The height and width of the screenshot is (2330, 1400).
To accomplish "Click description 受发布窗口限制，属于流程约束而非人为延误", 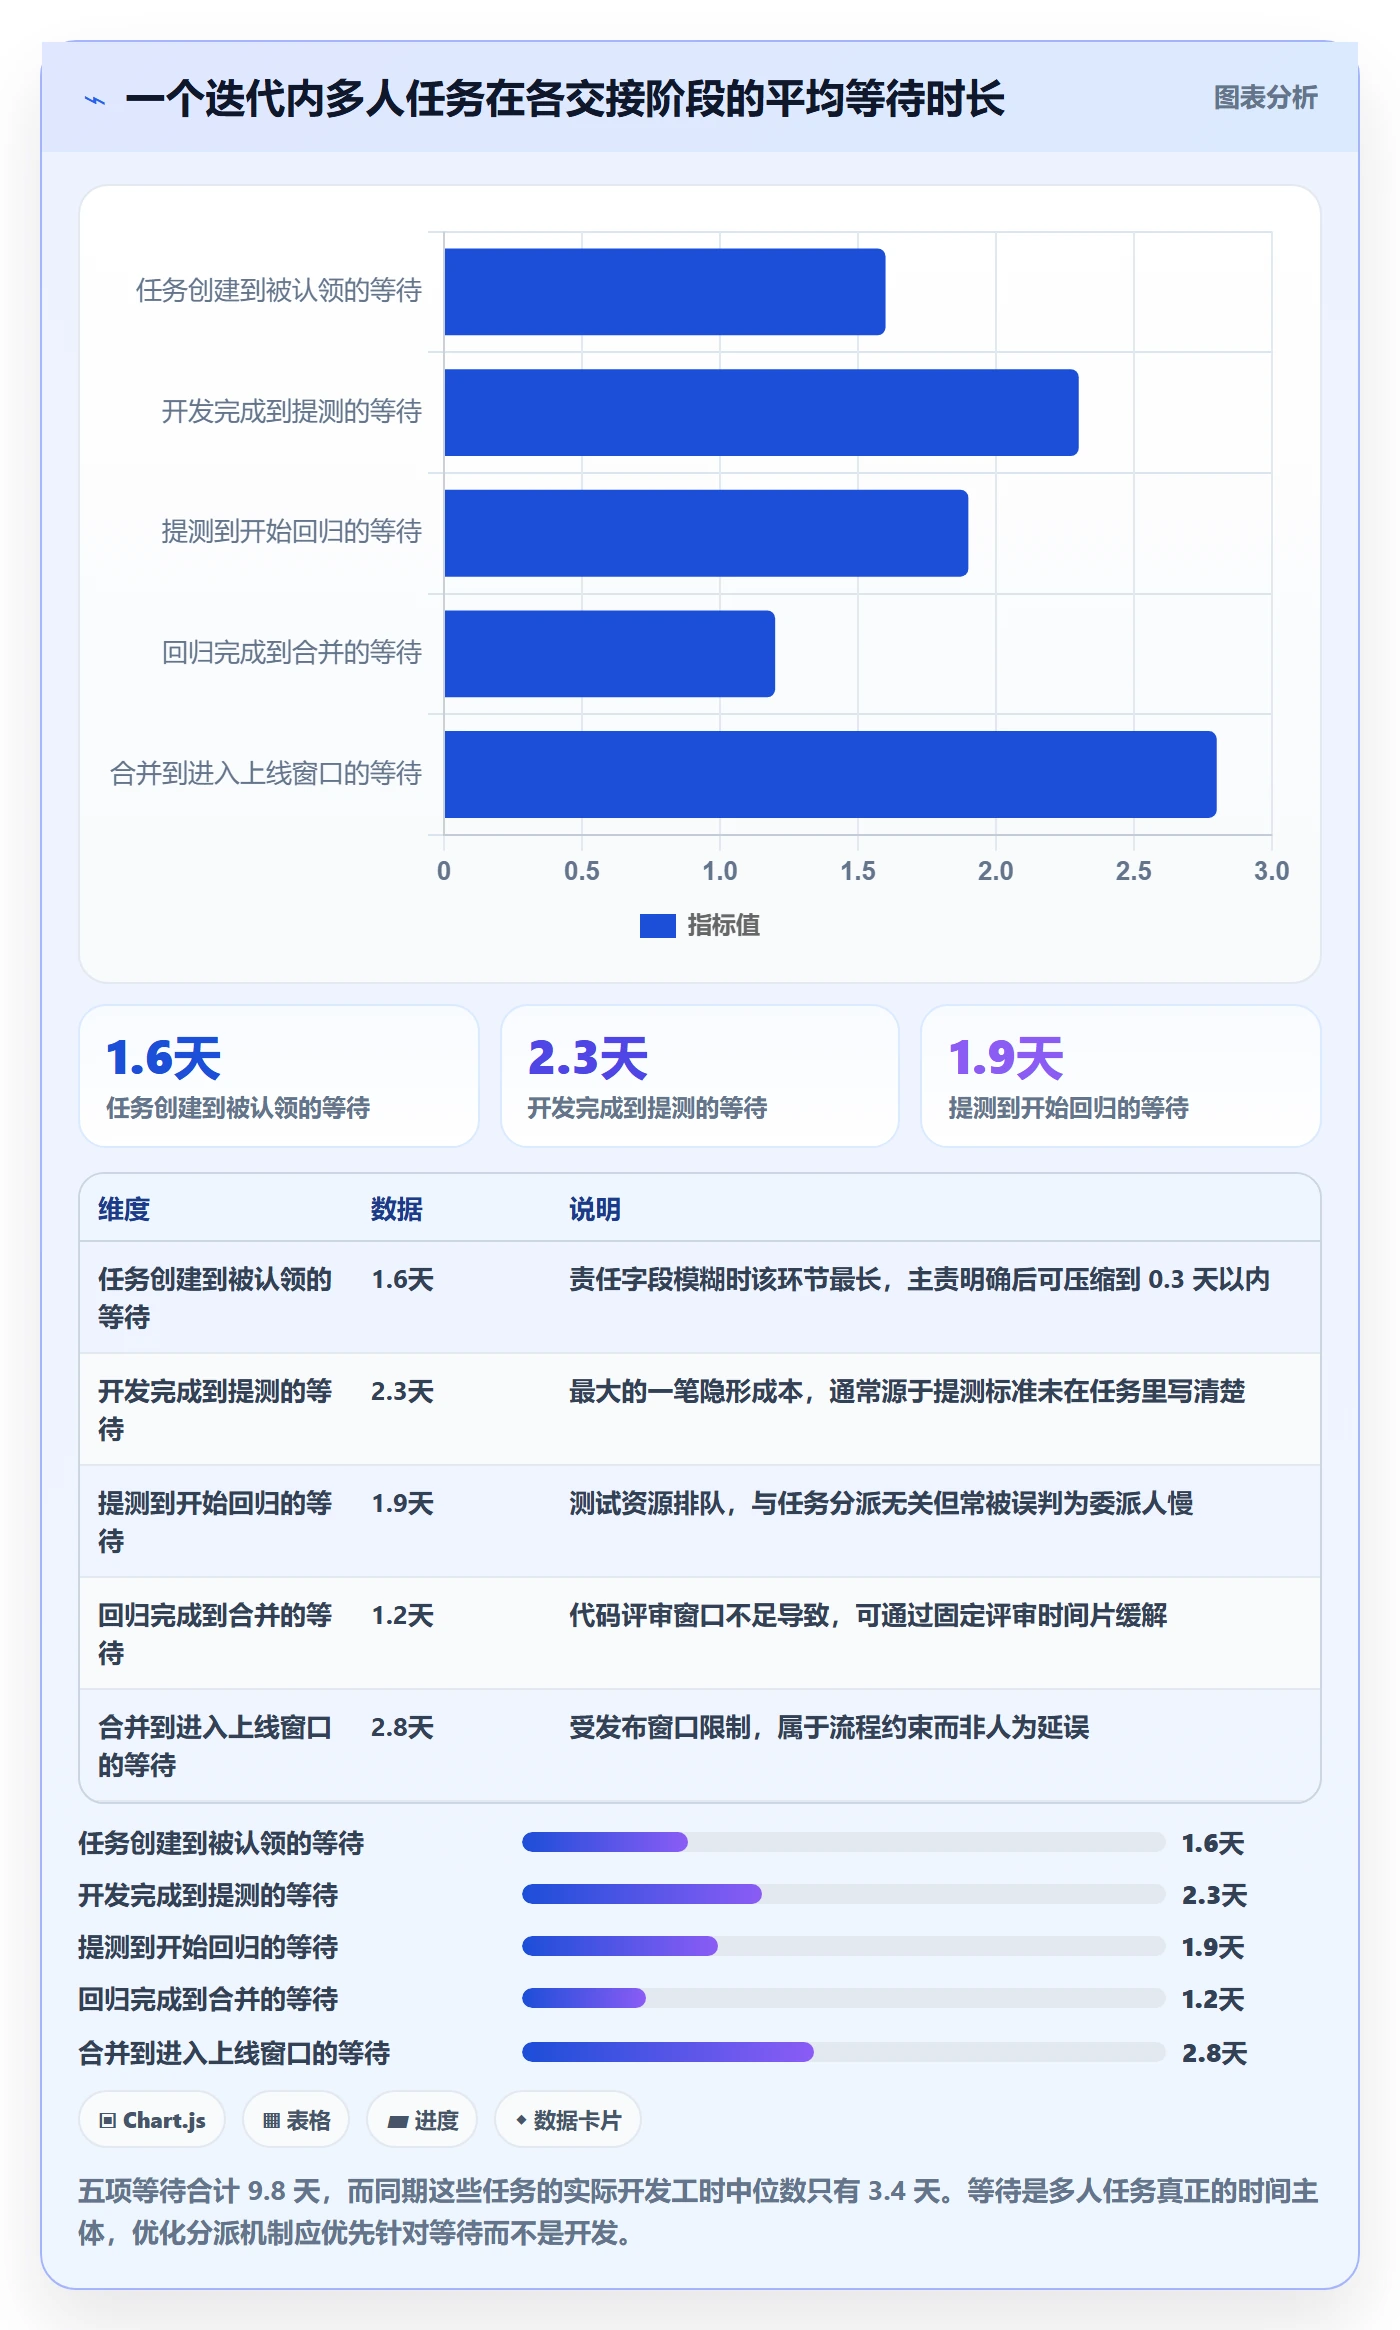I will tap(829, 1727).
